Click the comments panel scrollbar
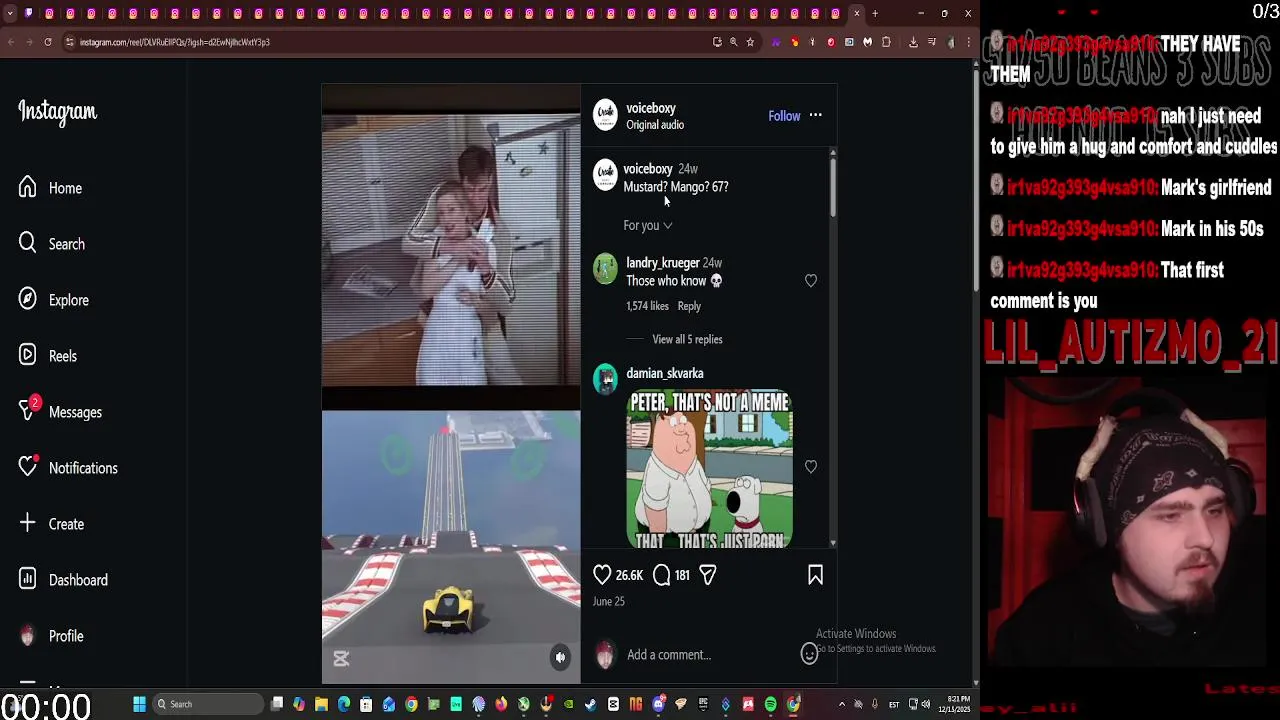This screenshot has width=1280, height=720. coord(832,186)
